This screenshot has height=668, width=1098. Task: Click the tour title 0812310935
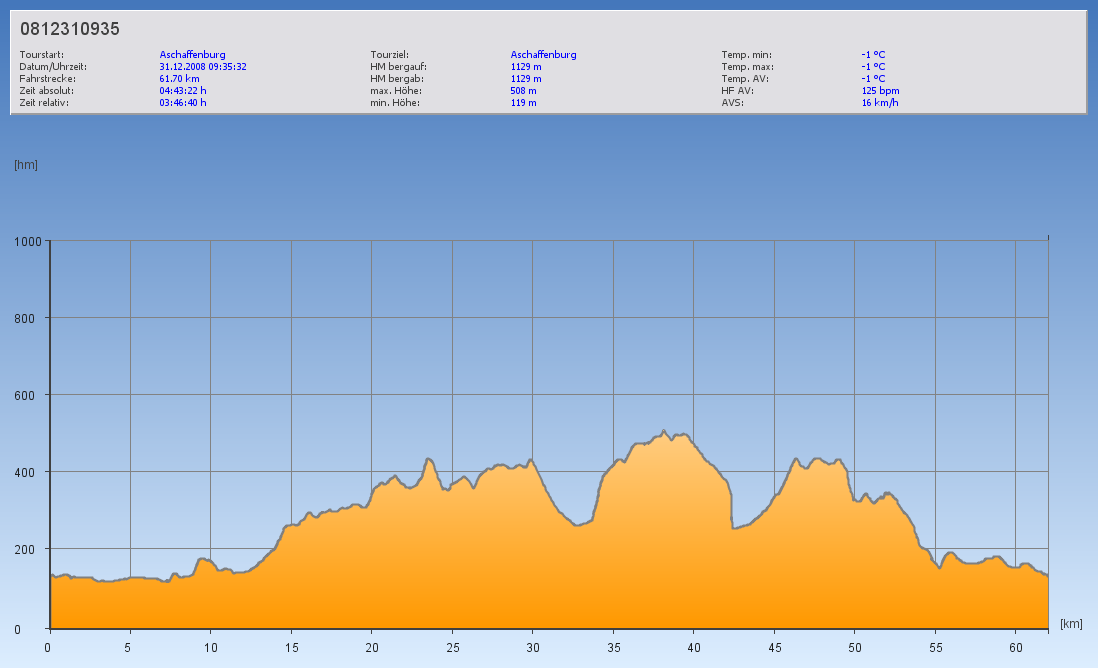pyautogui.click(x=70, y=29)
